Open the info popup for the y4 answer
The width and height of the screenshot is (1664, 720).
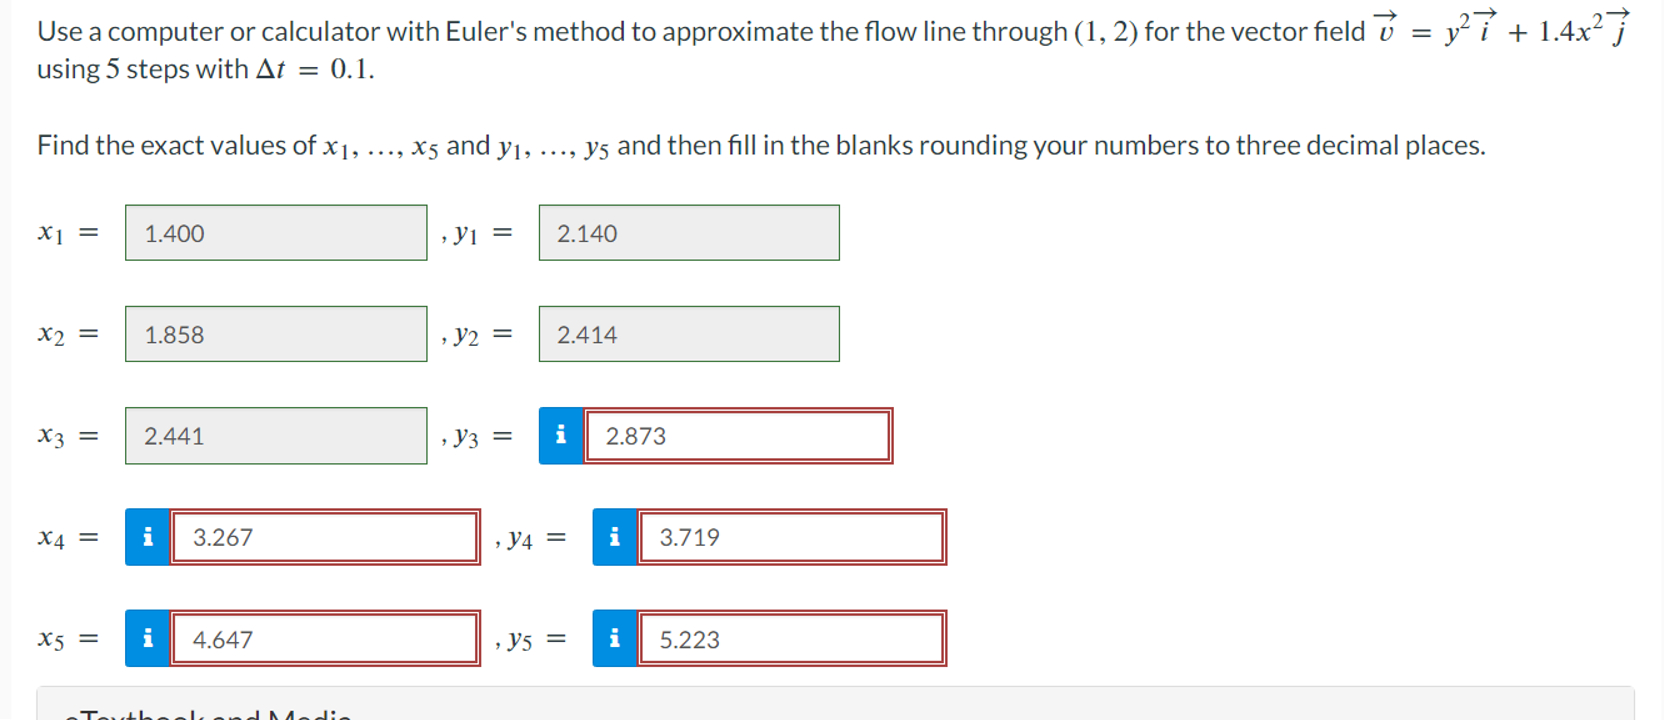click(614, 537)
